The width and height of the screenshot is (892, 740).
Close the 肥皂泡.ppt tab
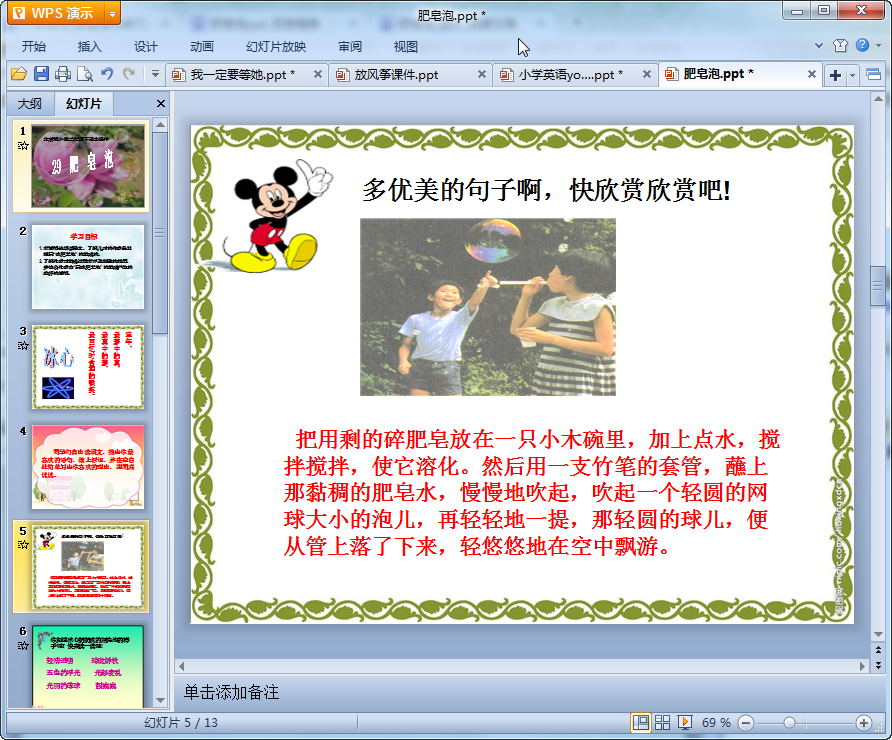tap(812, 74)
